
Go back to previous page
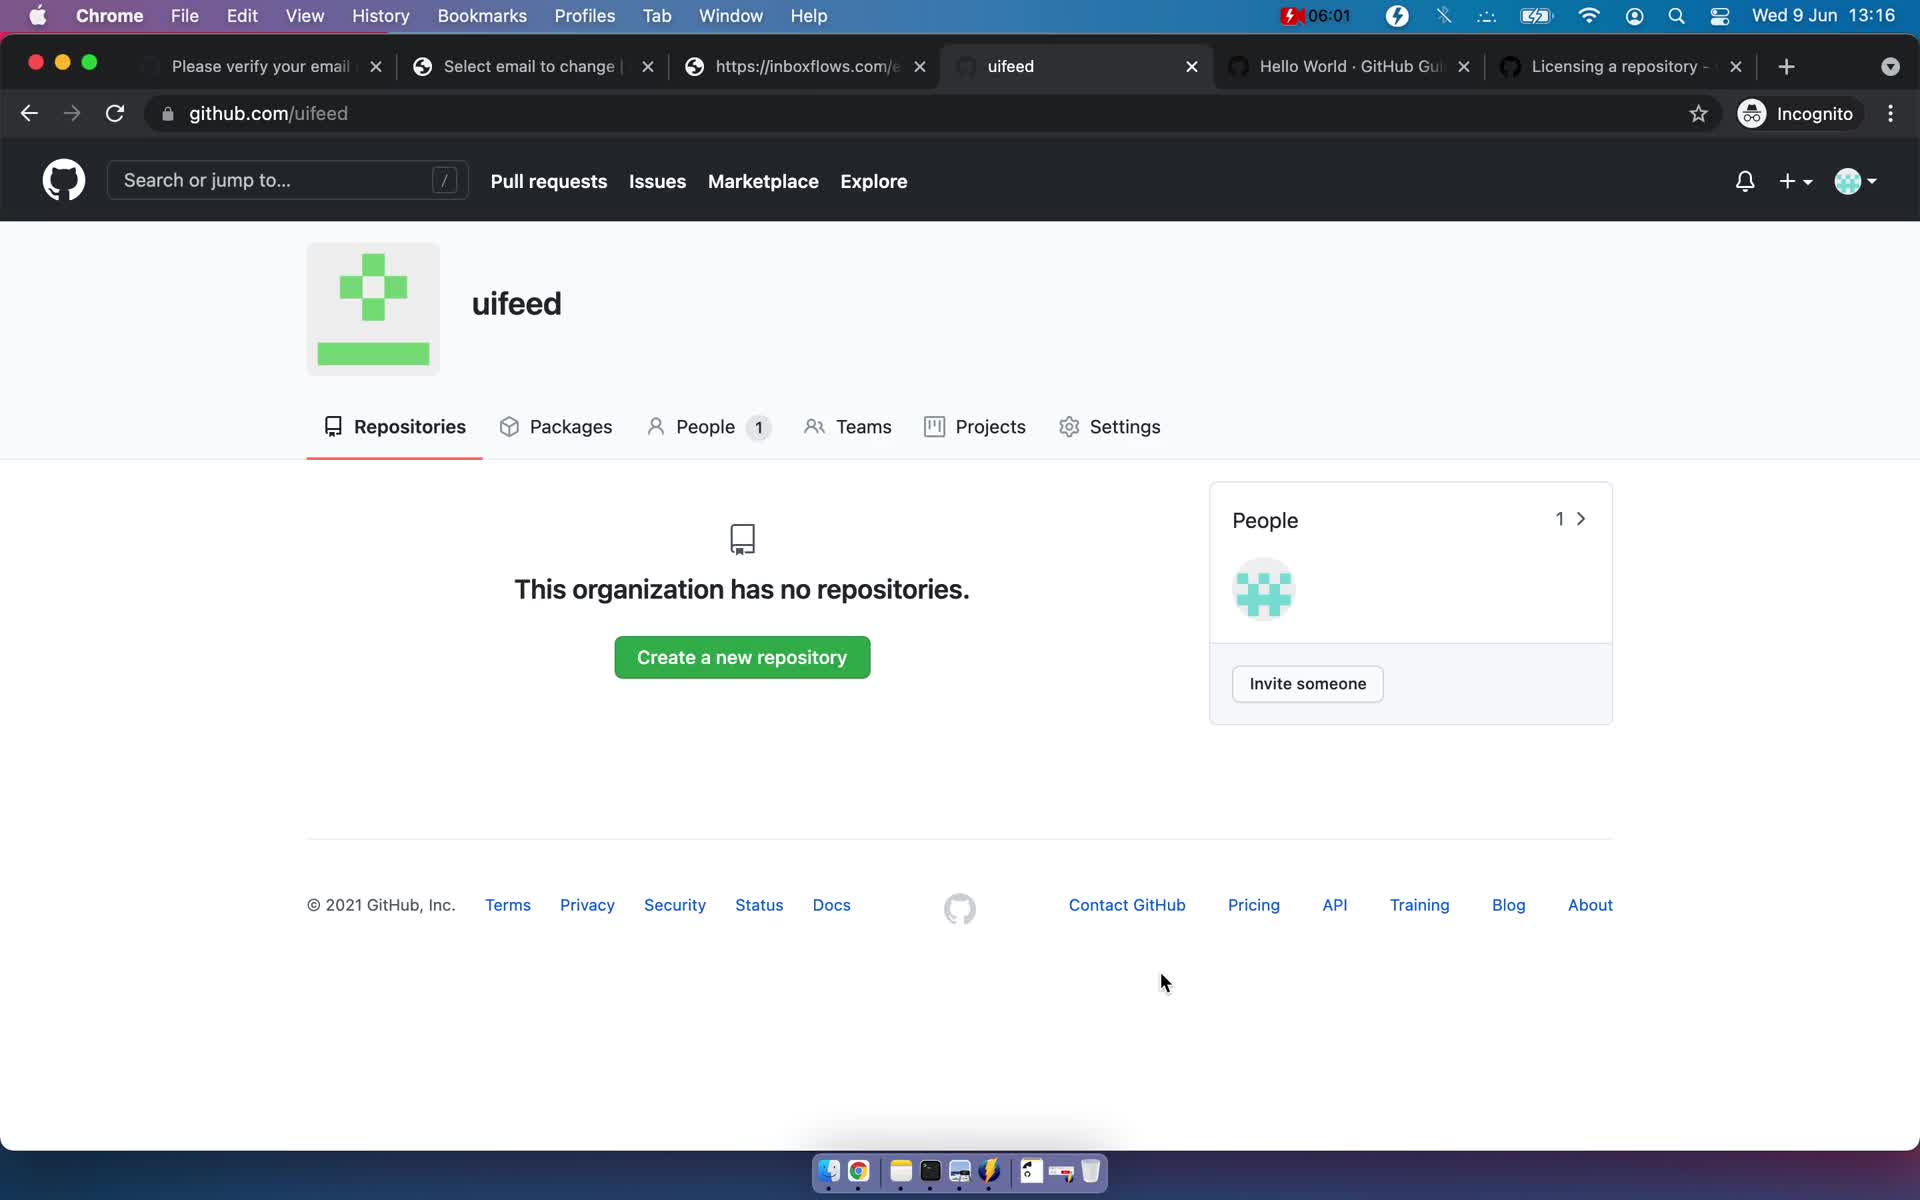(29, 114)
